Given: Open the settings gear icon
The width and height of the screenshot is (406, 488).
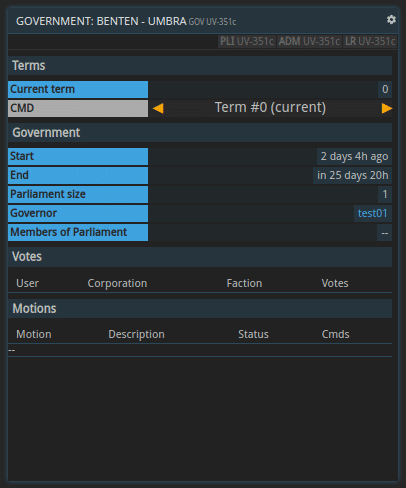Looking at the screenshot, I should pyautogui.click(x=391, y=20).
